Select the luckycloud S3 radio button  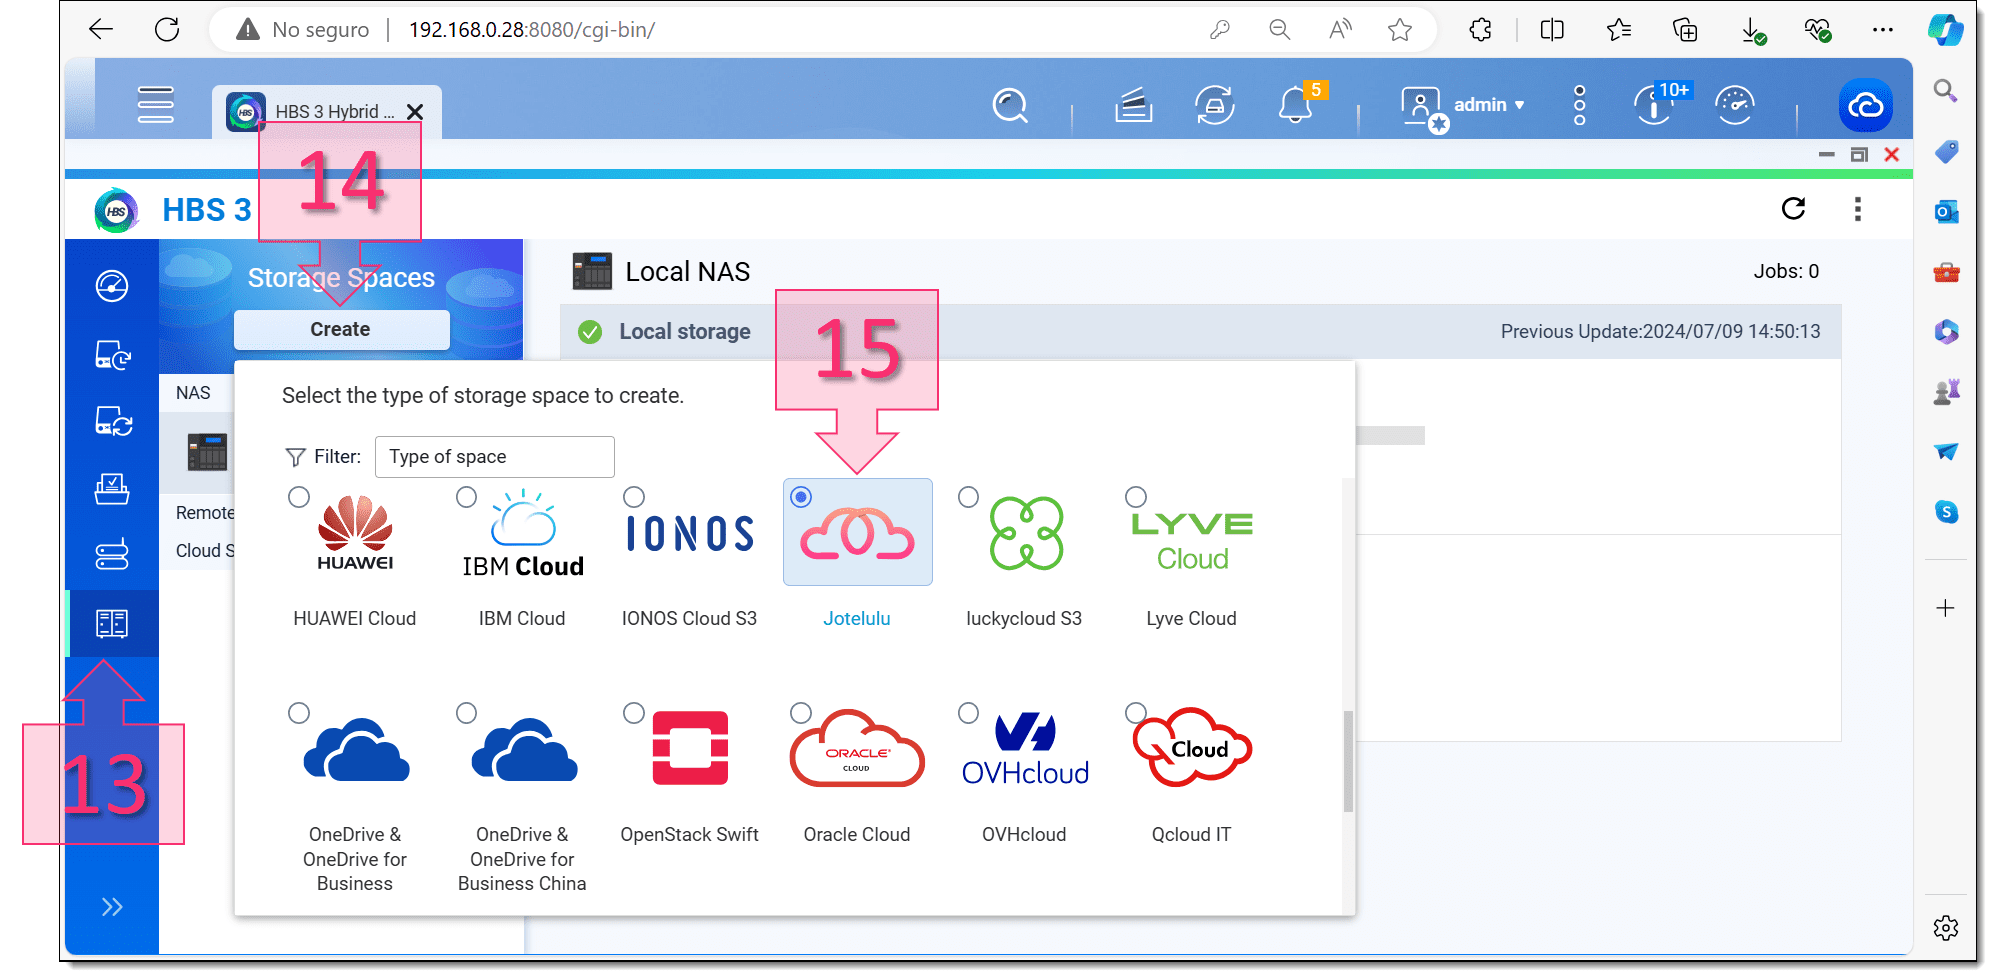pos(968,497)
